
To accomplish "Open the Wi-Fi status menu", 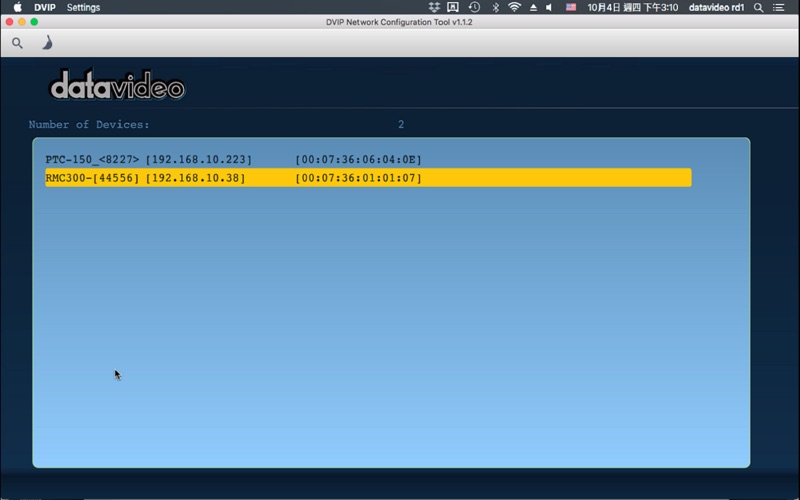I will click(514, 7).
